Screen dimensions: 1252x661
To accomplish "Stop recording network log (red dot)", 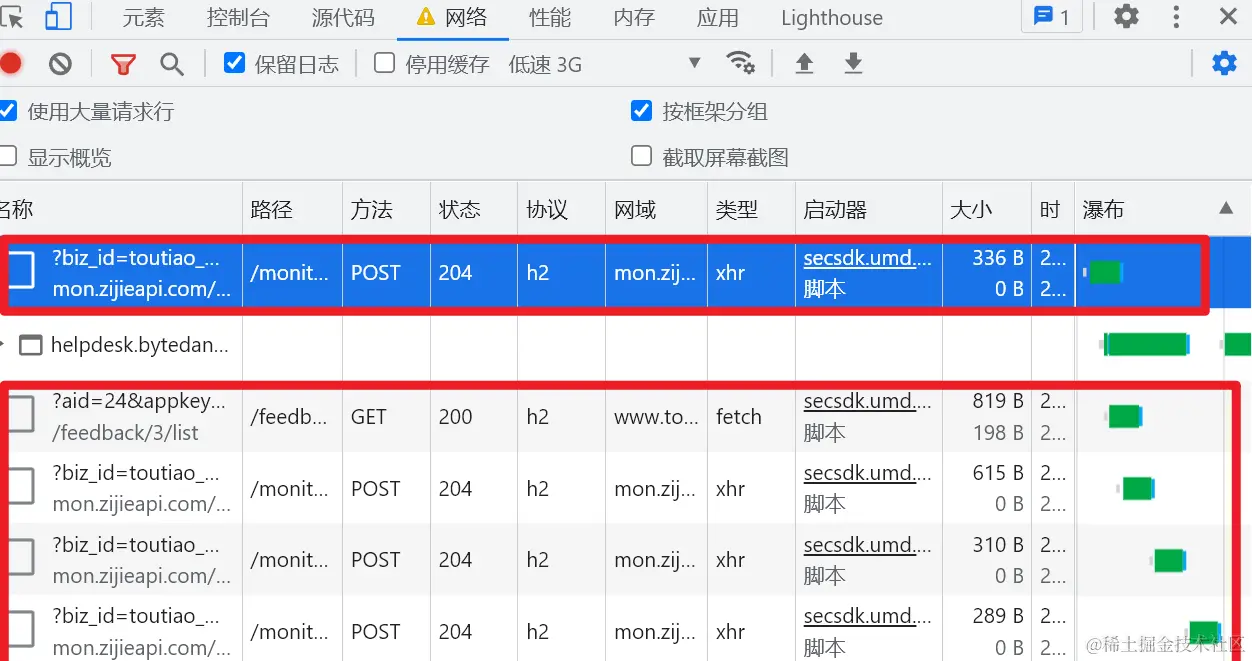I will [10, 64].
